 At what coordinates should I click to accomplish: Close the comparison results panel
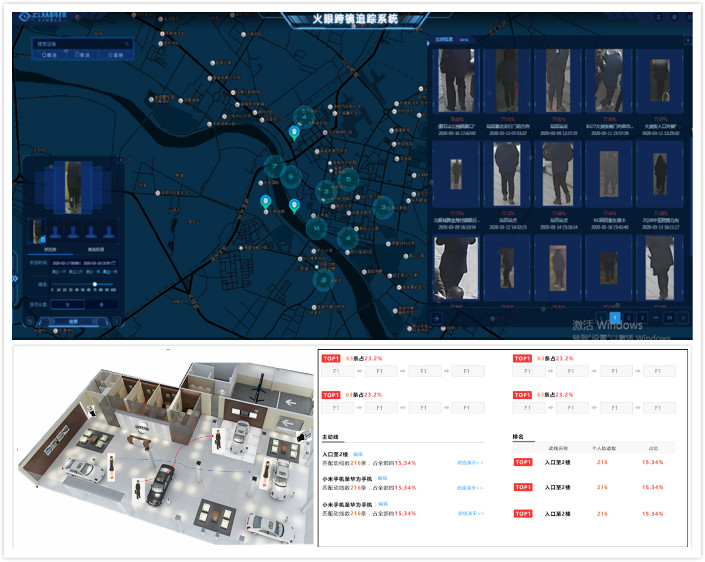point(686,38)
